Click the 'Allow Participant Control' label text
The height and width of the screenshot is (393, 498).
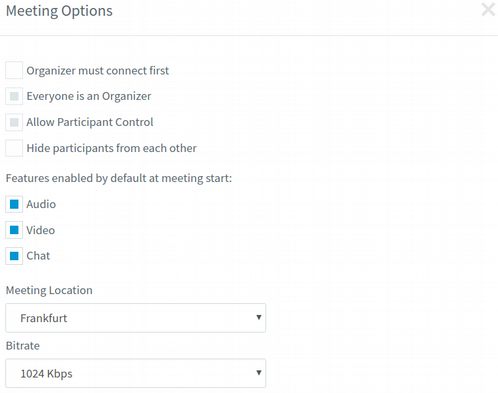(x=90, y=122)
